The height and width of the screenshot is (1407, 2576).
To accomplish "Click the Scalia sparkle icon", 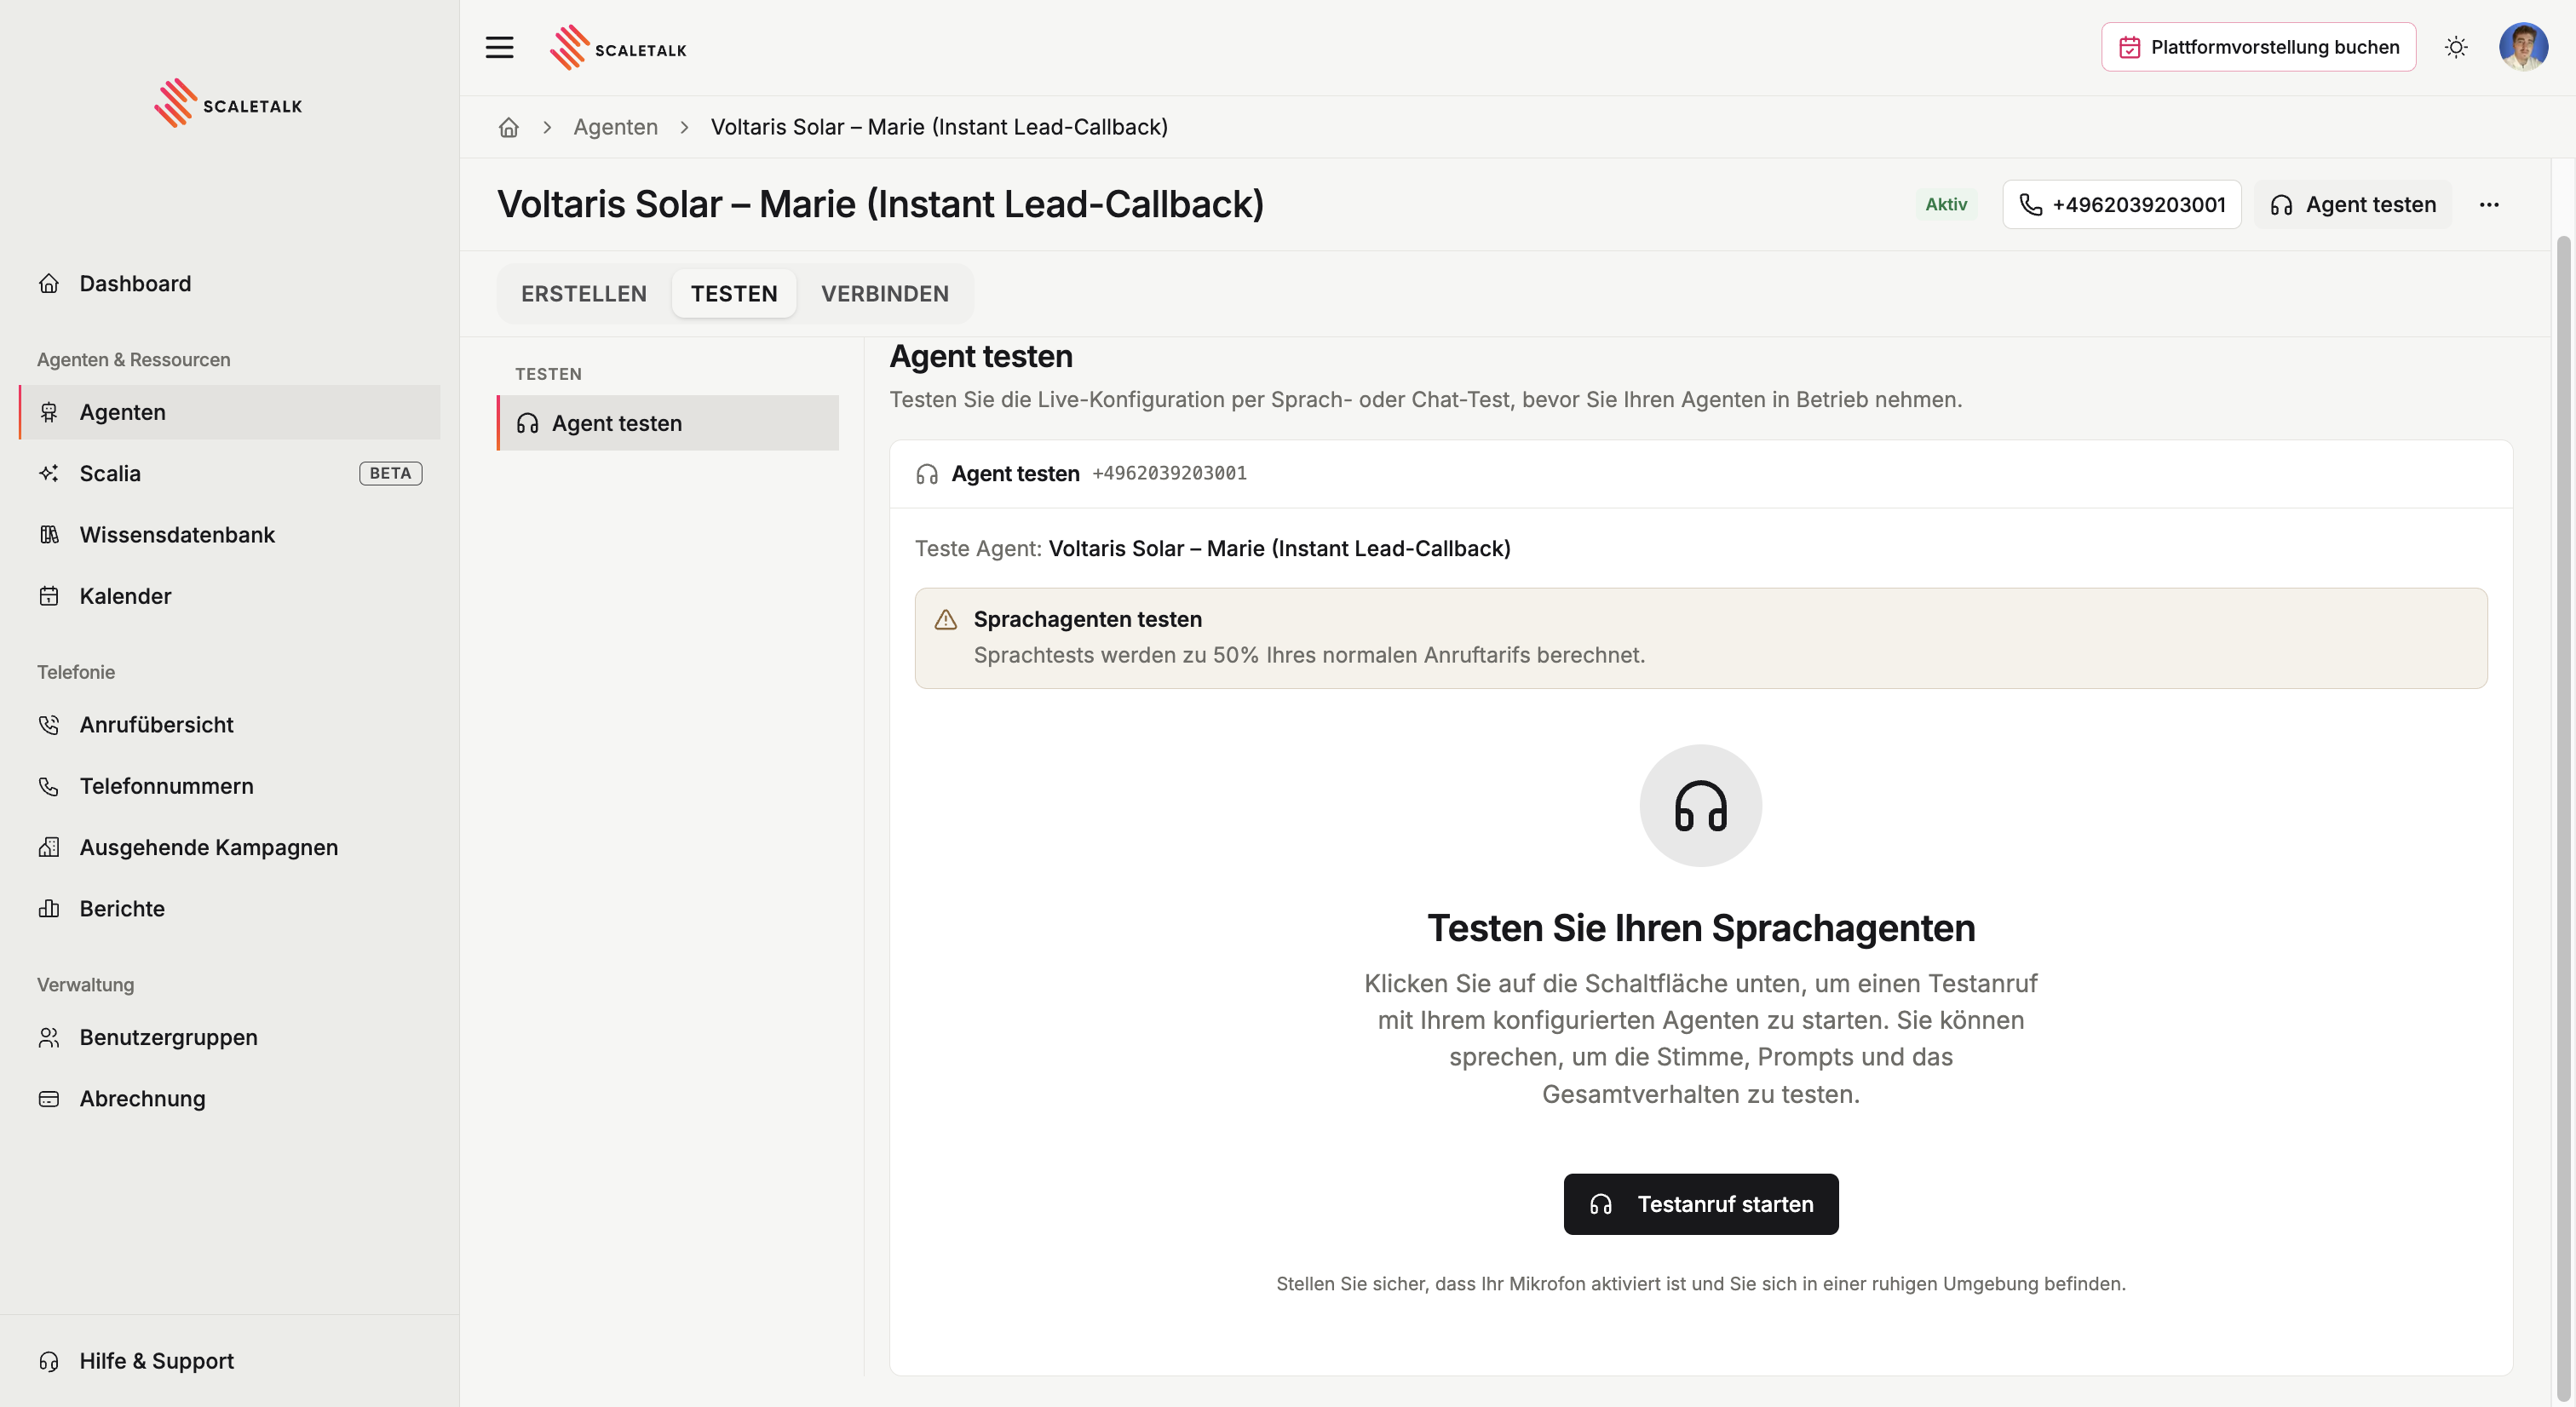I will [x=49, y=473].
